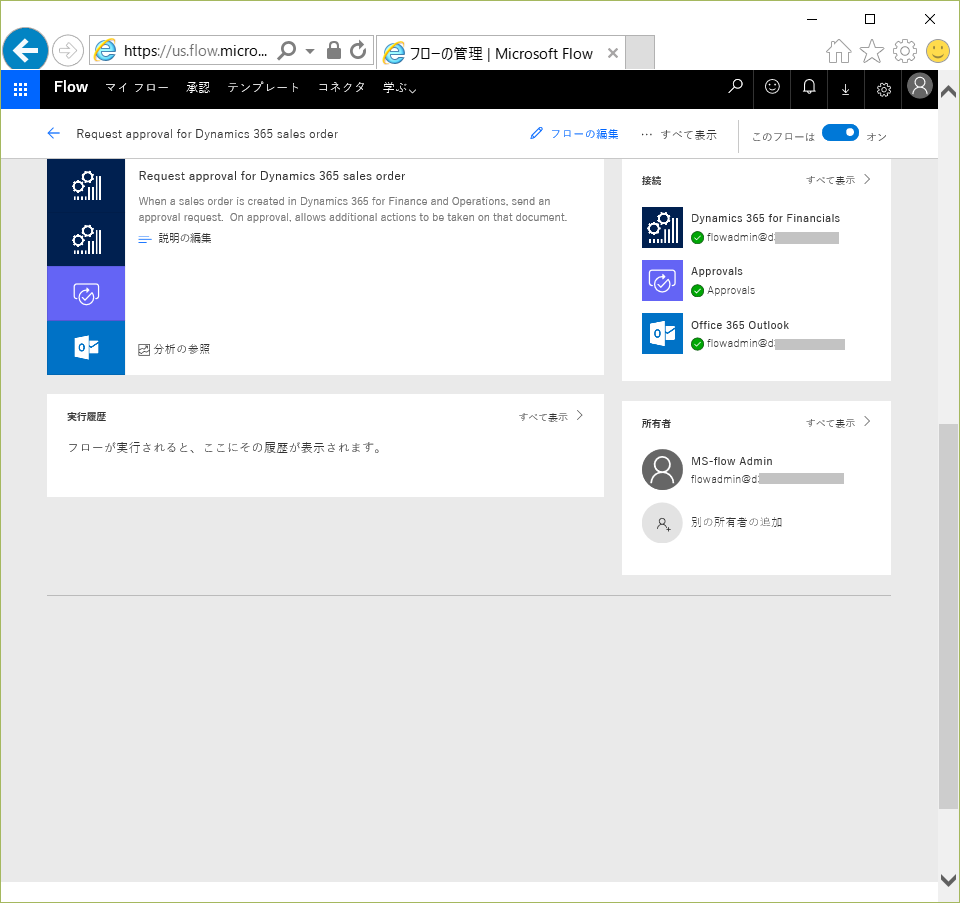Open the notifications bell icon
The height and width of the screenshot is (903, 960).
coord(809,87)
